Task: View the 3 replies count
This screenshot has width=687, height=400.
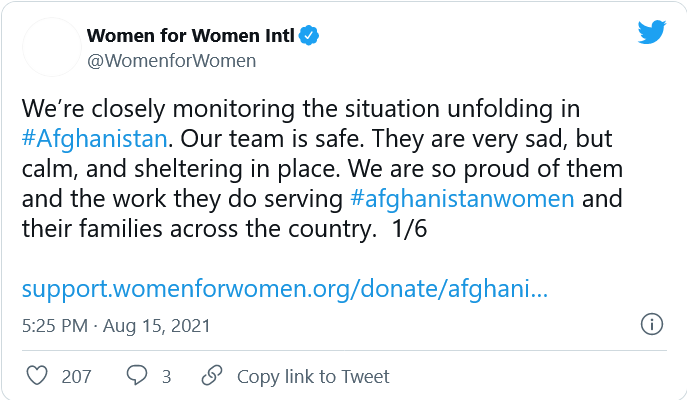Action: pyautogui.click(x=166, y=377)
